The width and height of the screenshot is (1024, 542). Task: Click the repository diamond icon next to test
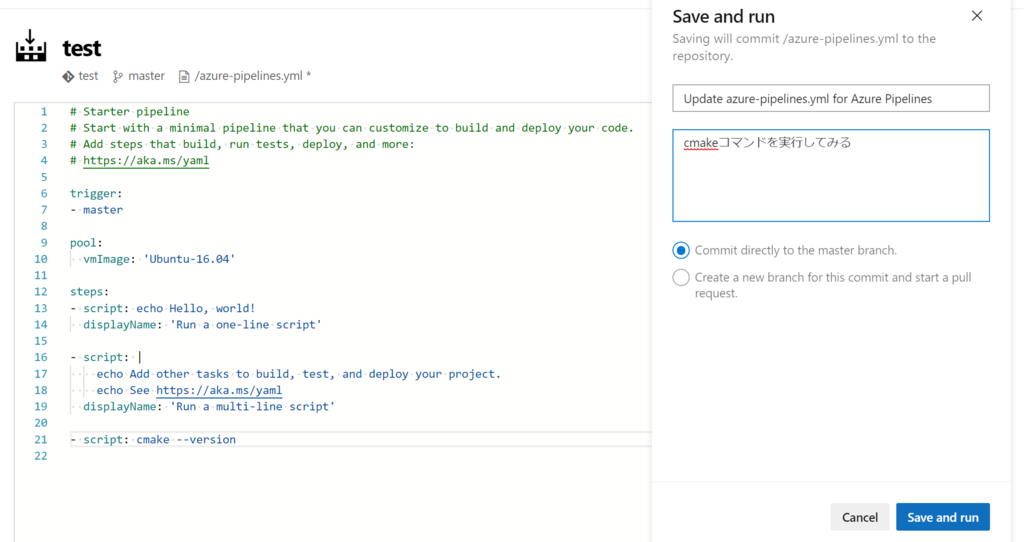coord(68,76)
